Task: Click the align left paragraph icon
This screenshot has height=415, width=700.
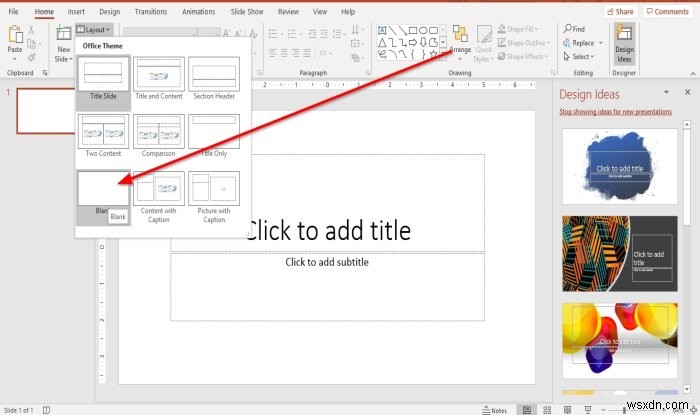Action: (x=273, y=53)
